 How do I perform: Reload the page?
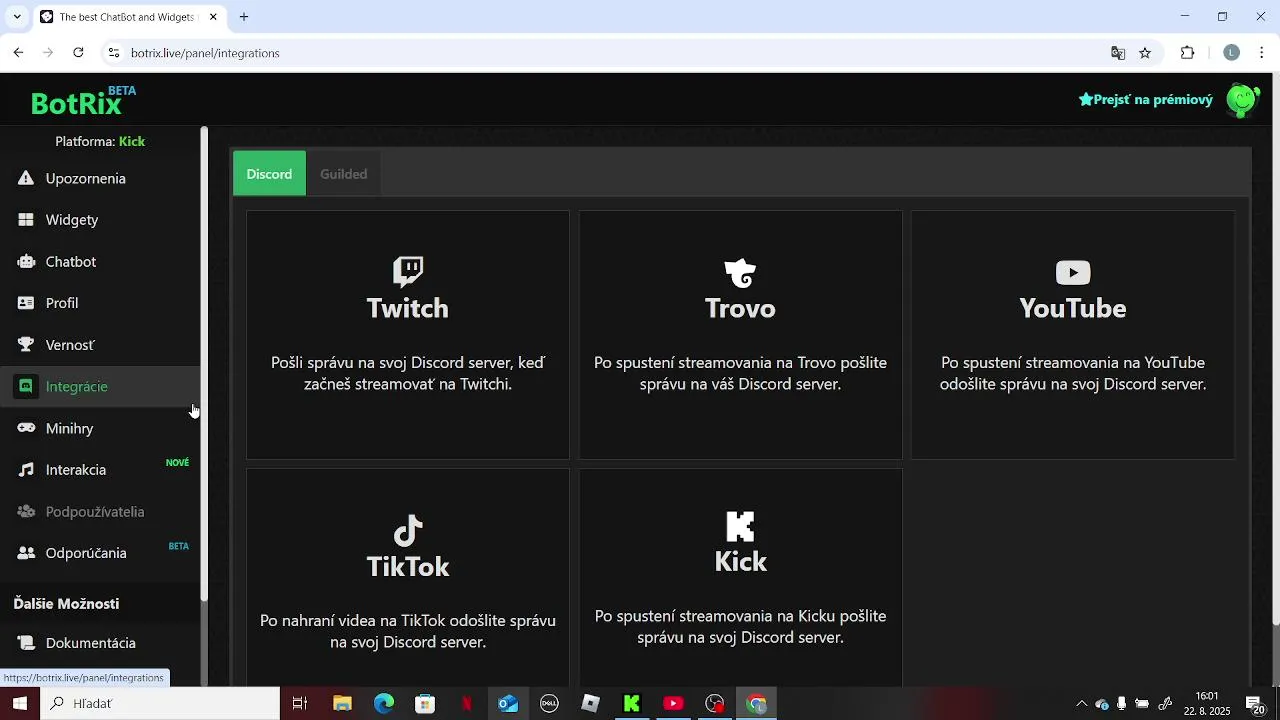point(78,53)
